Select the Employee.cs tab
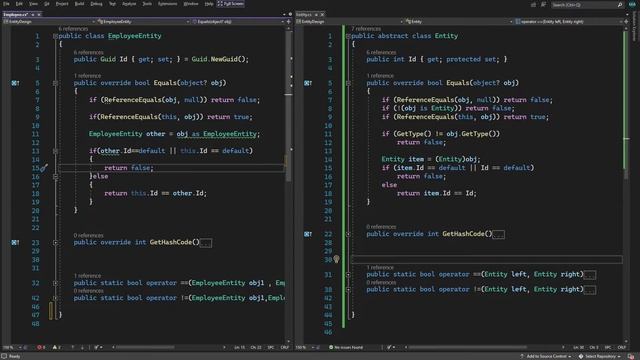Viewport: 640px width, 360px height. (x=16, y=14)
